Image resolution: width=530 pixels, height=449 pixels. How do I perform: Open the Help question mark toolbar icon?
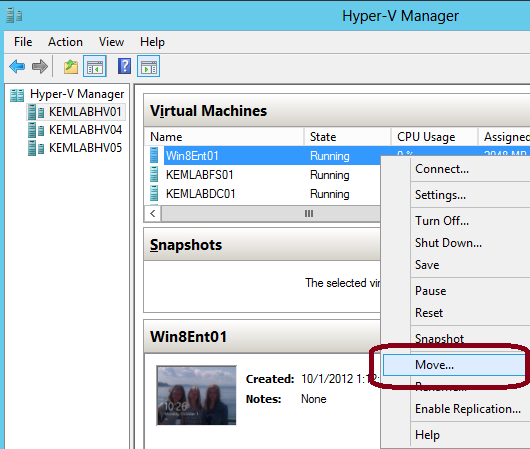pos(124,66)
